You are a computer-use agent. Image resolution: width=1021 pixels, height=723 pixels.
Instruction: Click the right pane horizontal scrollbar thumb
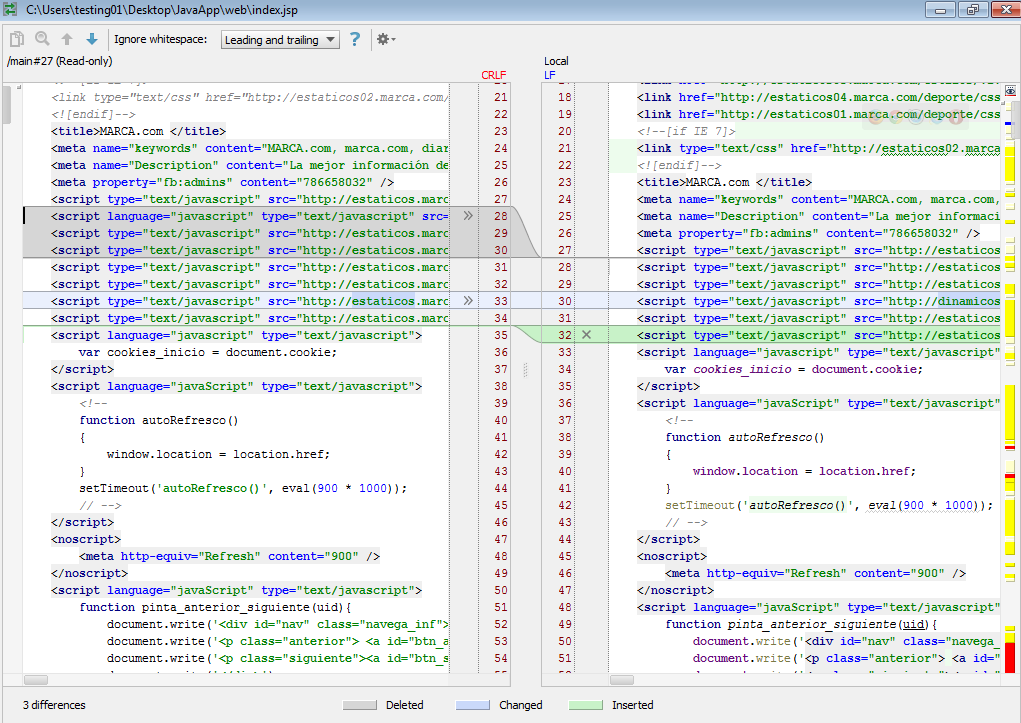point(622,680)
